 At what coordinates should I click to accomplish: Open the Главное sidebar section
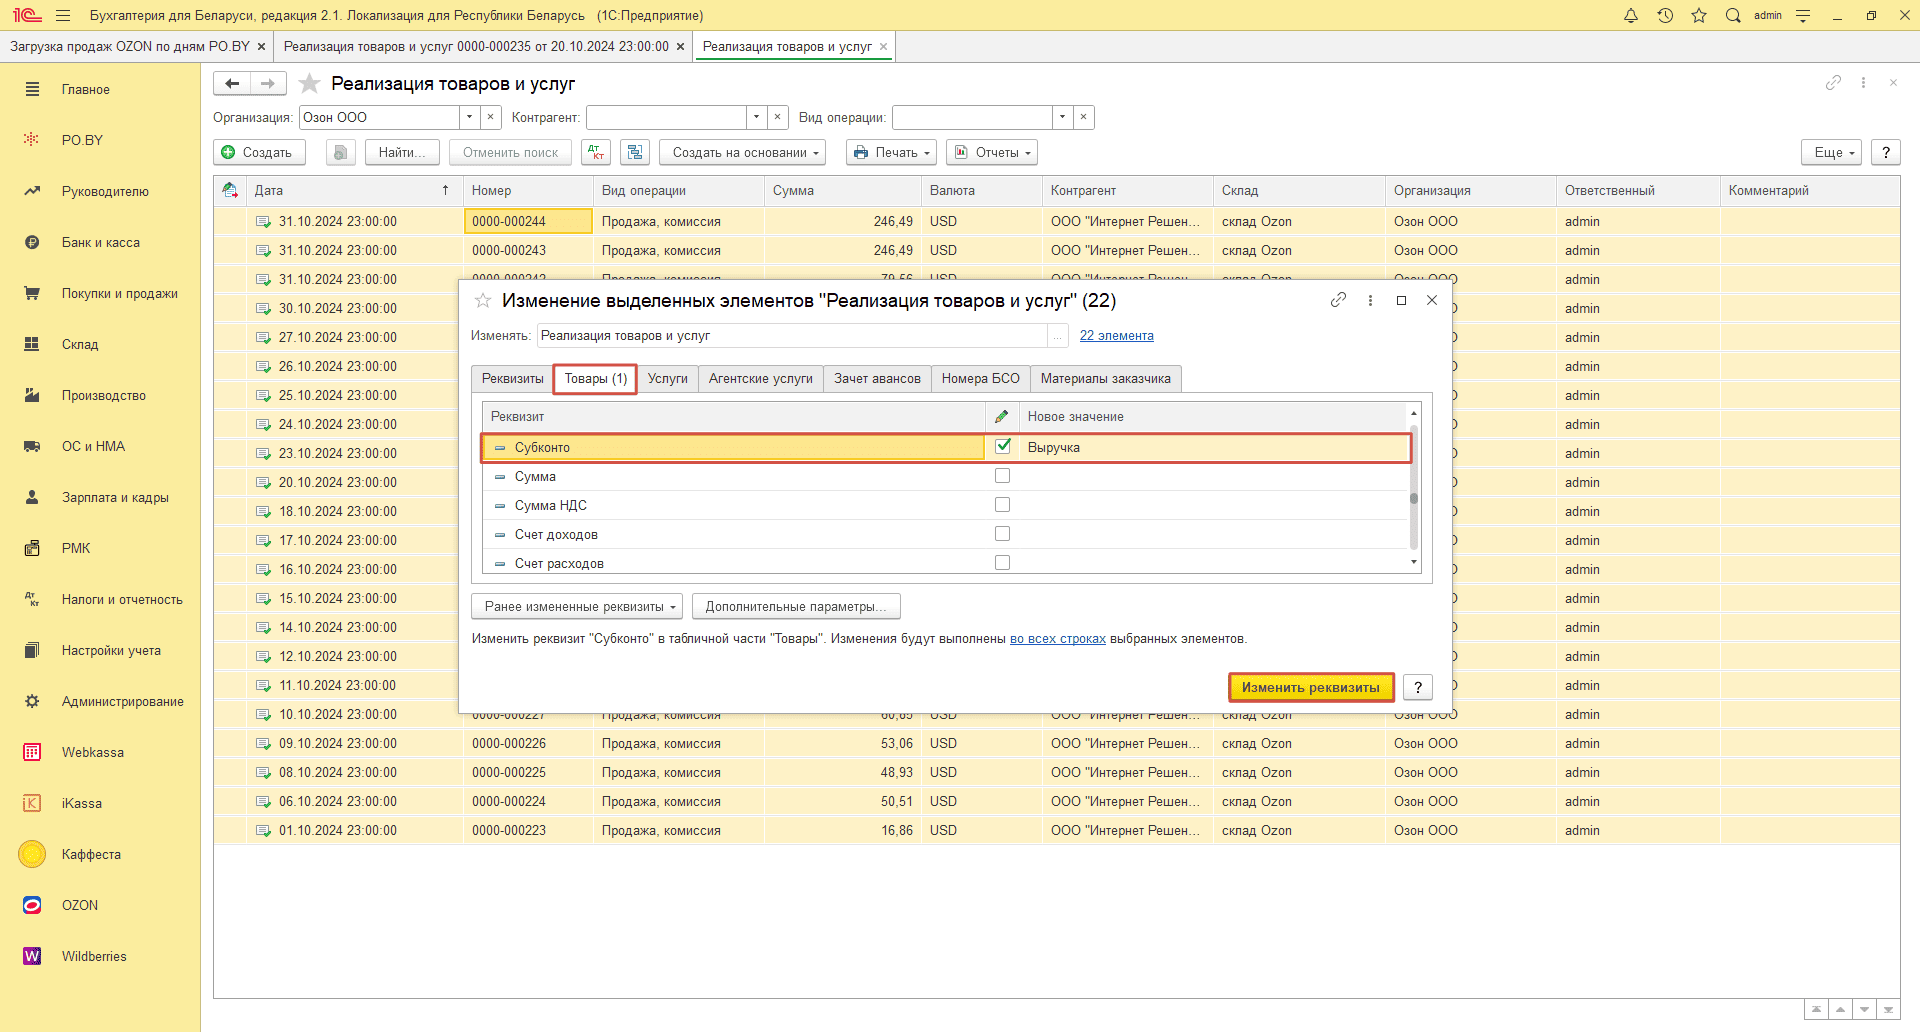[x=85, y=90]
